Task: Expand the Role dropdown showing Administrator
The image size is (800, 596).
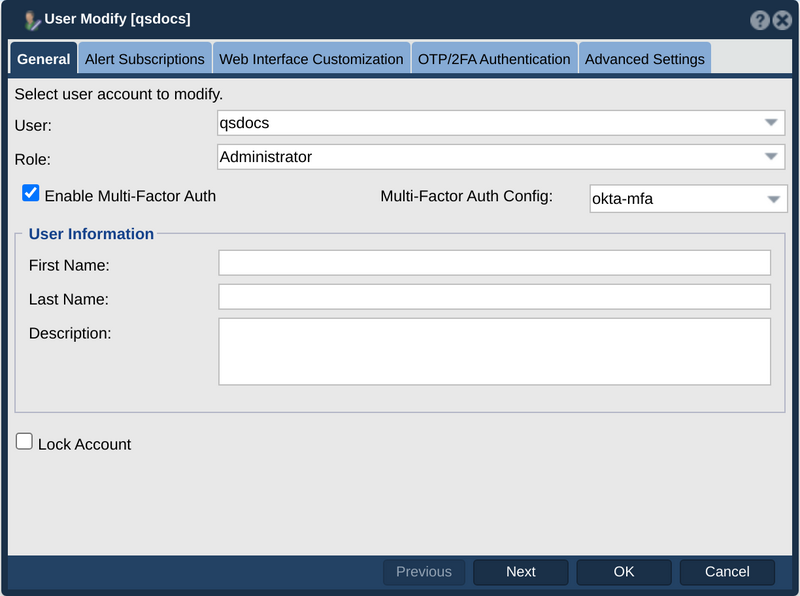Action: 501,157
